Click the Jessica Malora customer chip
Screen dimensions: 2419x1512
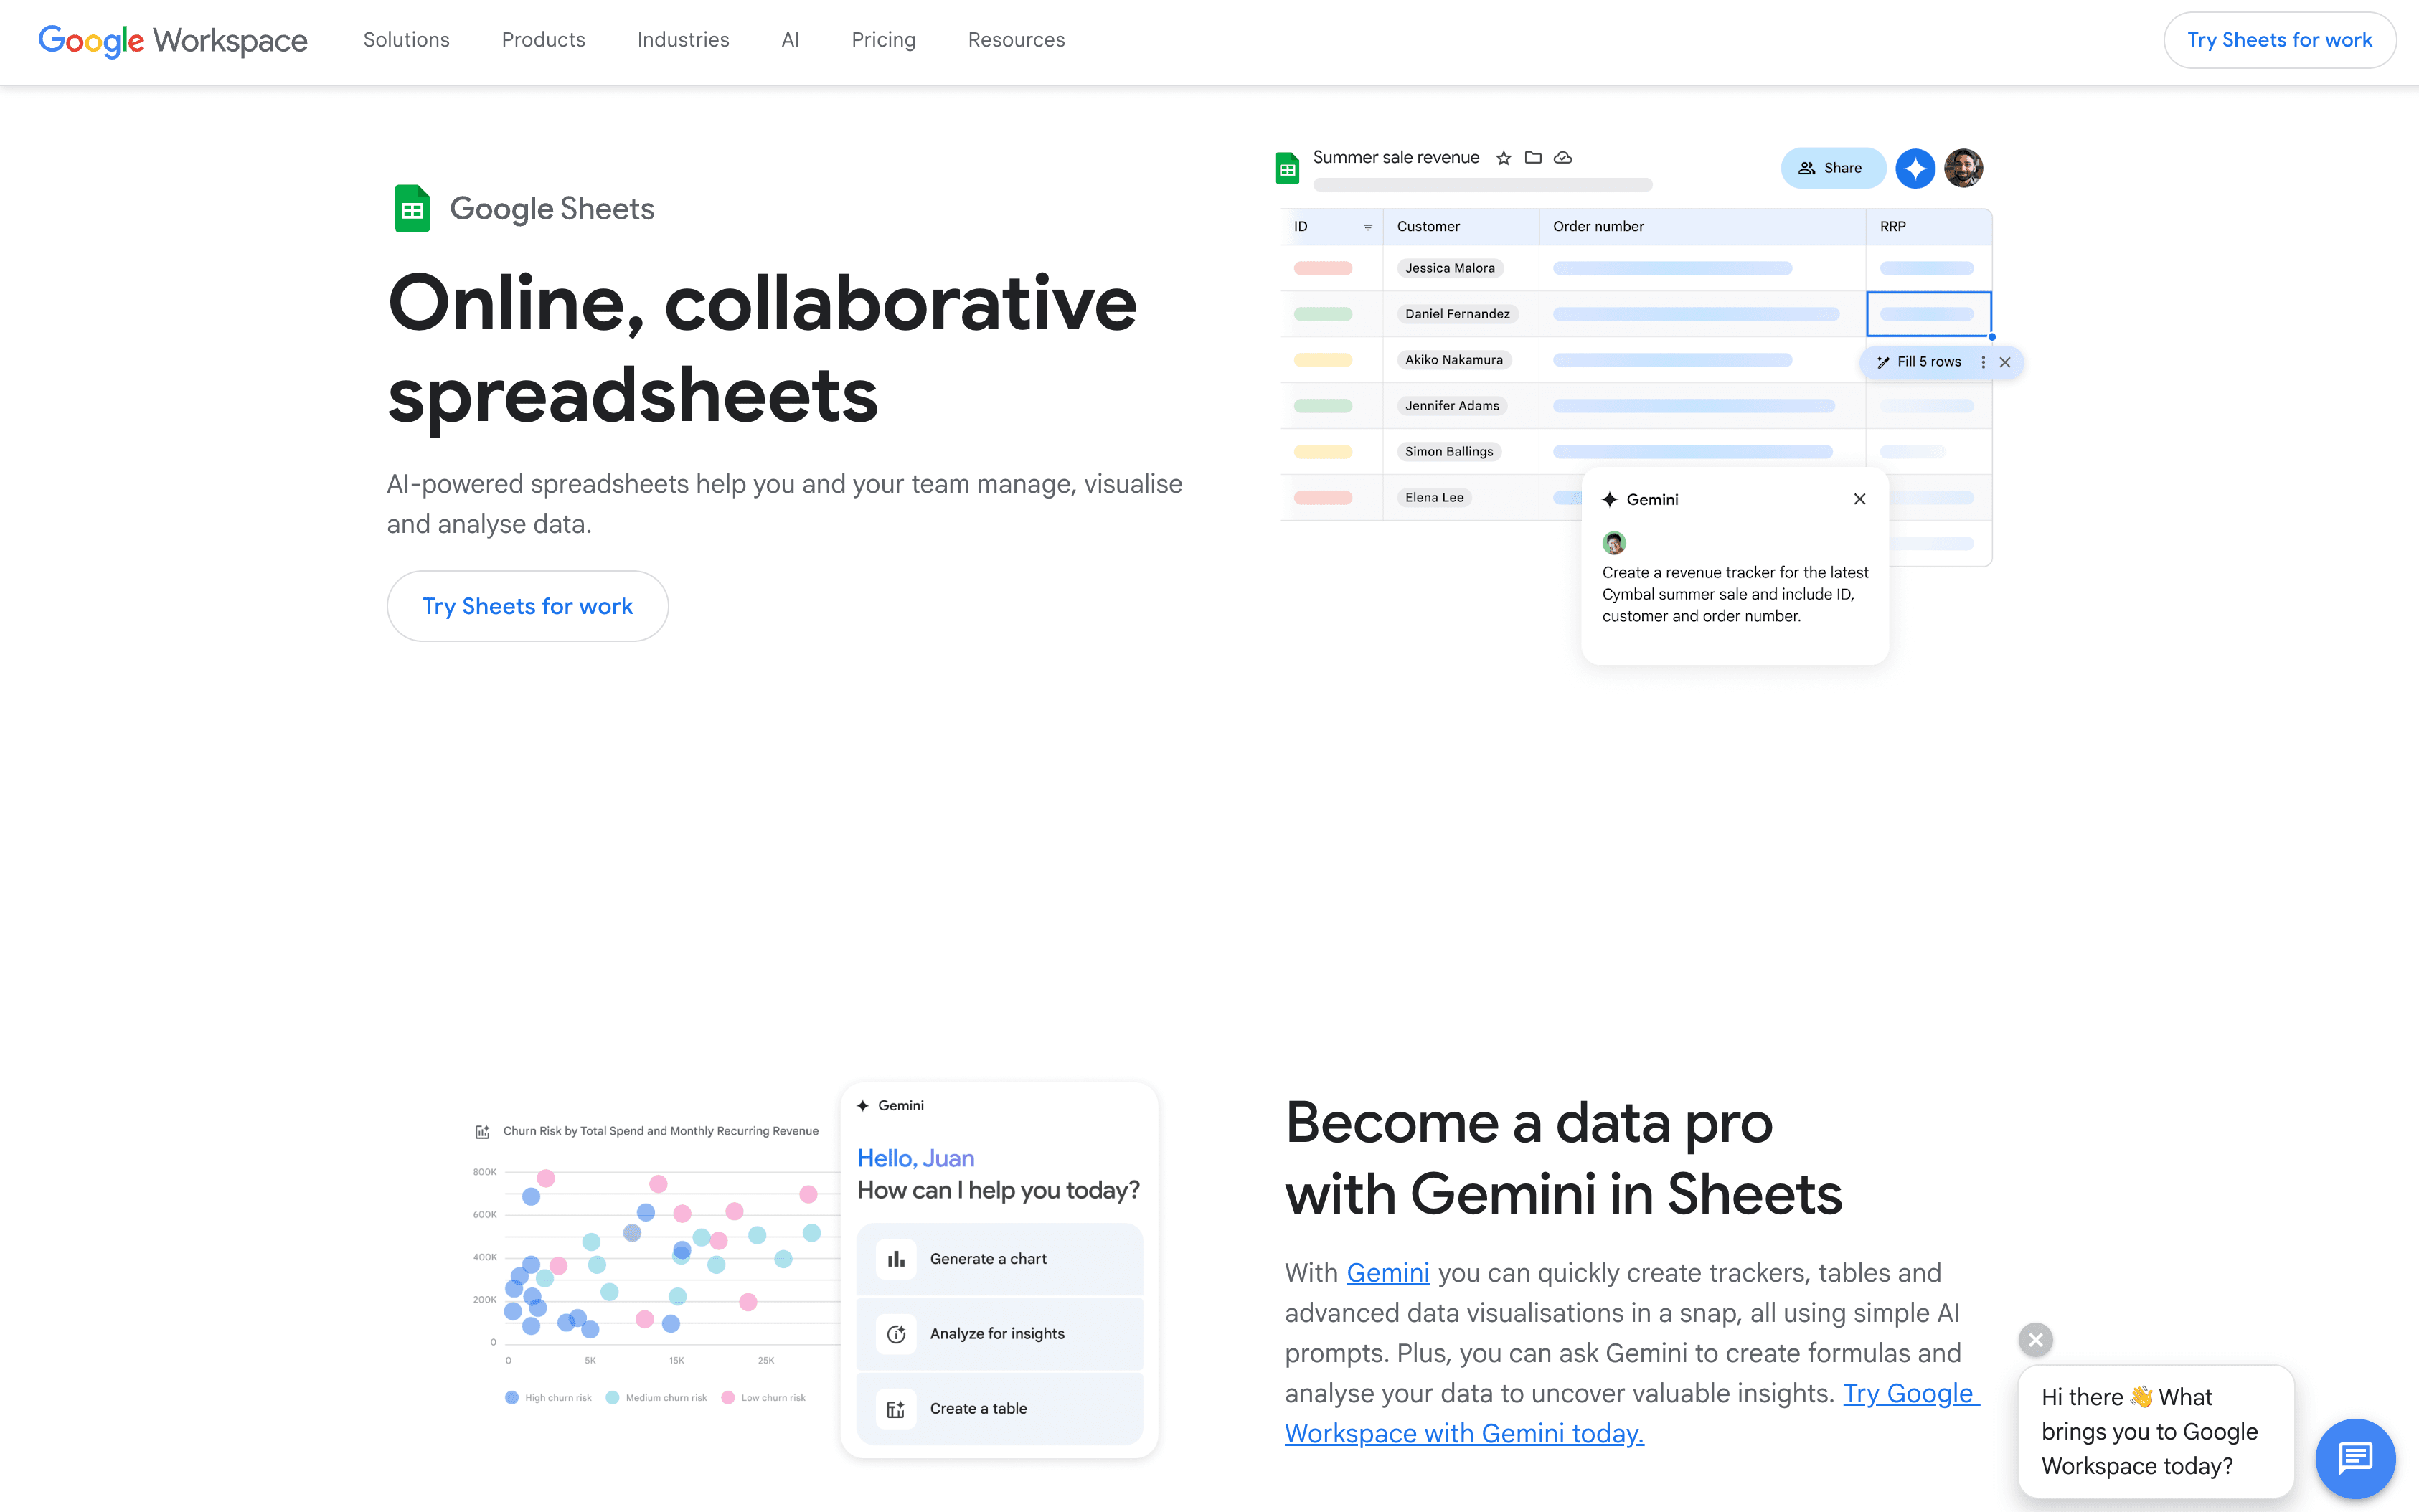1450,268
